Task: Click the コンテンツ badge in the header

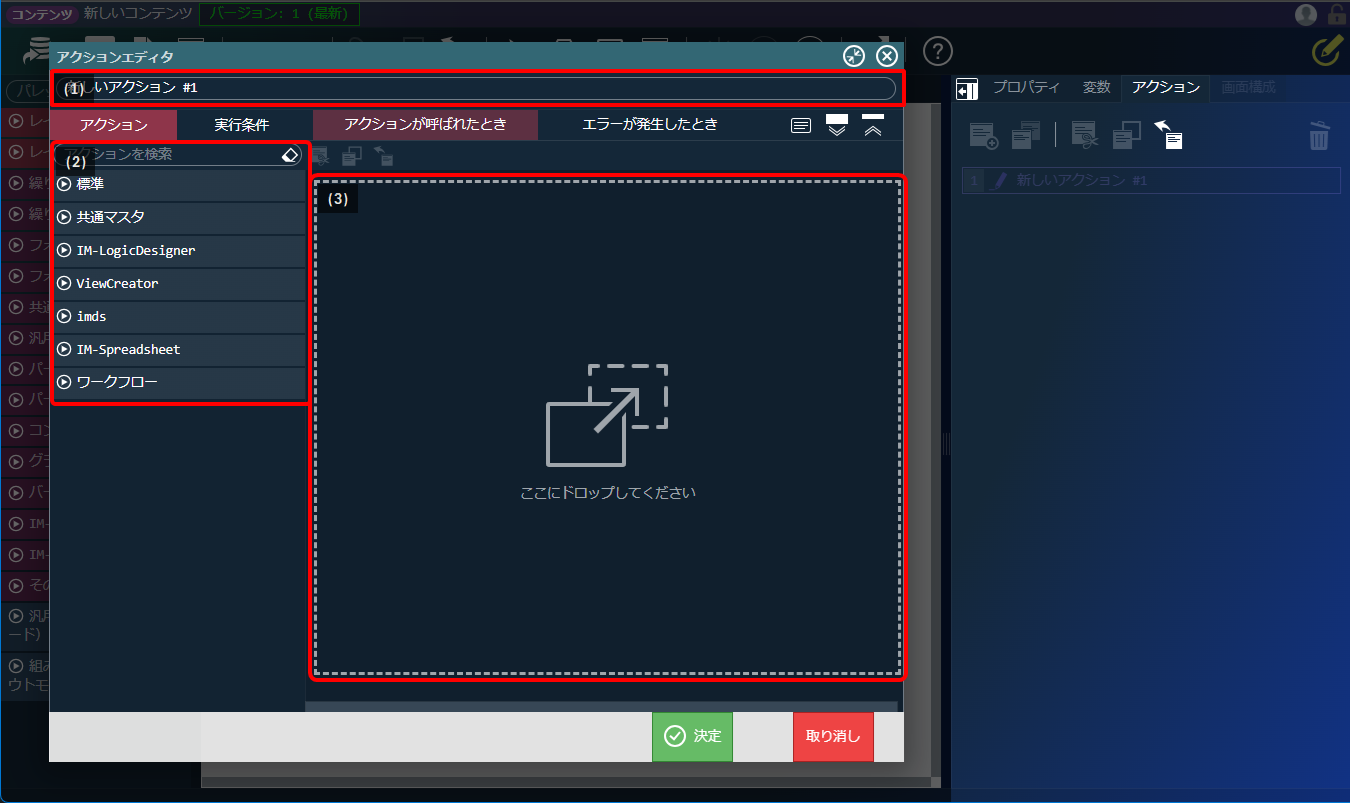Action: 44,14
